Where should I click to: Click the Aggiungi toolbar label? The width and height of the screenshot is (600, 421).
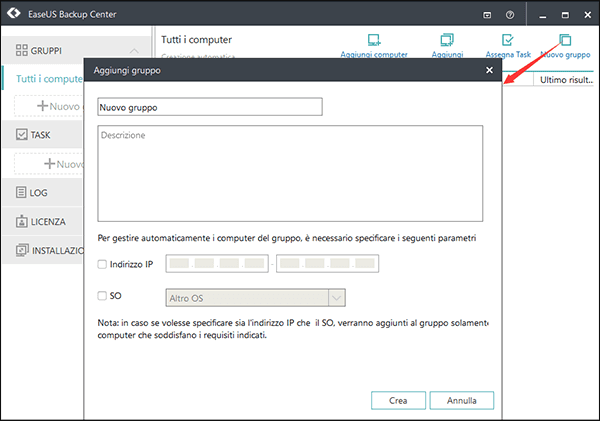[447, 54]
